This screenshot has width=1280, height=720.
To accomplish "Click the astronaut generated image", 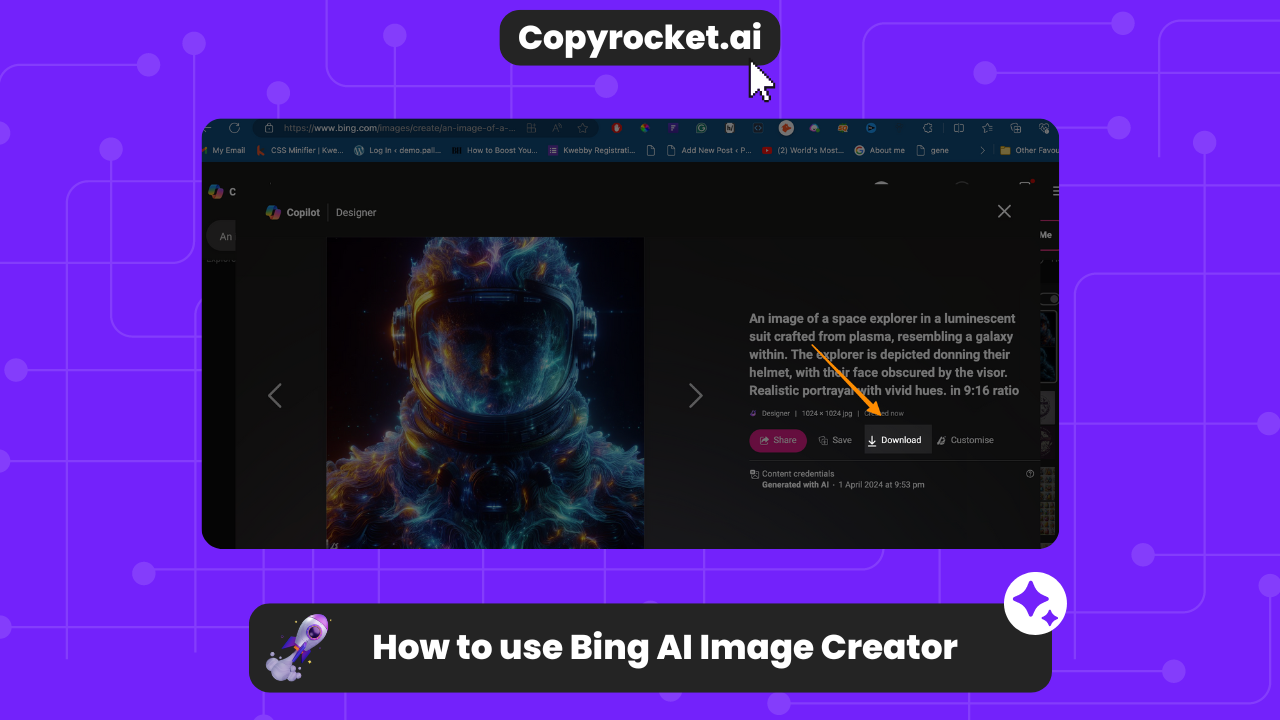I will click(485, 392).
